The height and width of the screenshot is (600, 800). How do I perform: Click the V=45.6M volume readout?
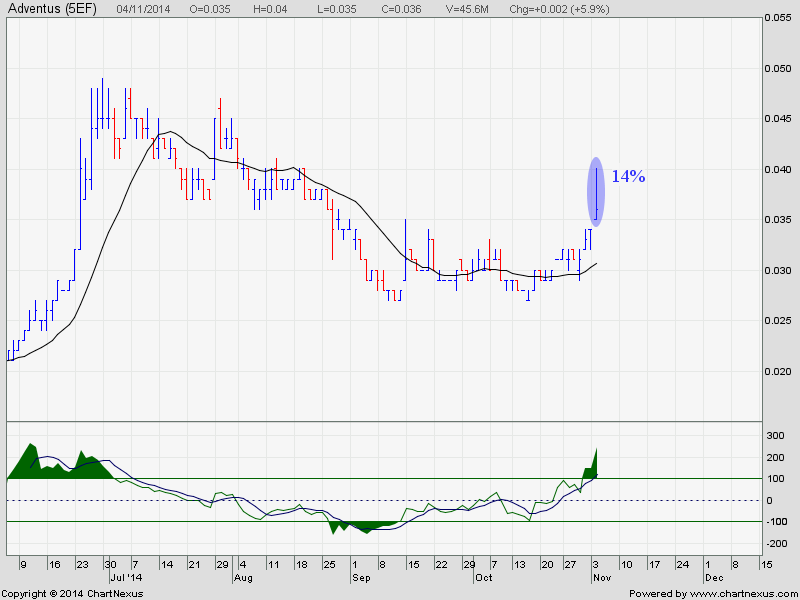(467, 9)
